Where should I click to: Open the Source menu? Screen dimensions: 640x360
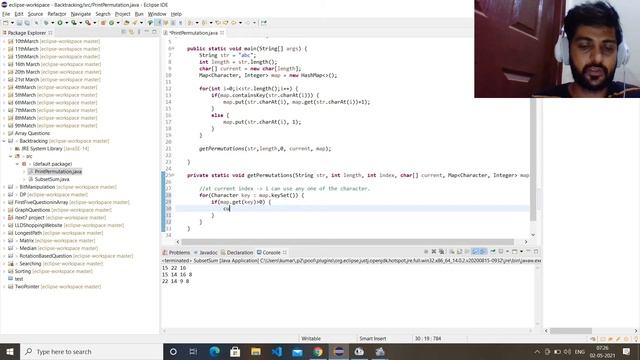pos(35,14)
